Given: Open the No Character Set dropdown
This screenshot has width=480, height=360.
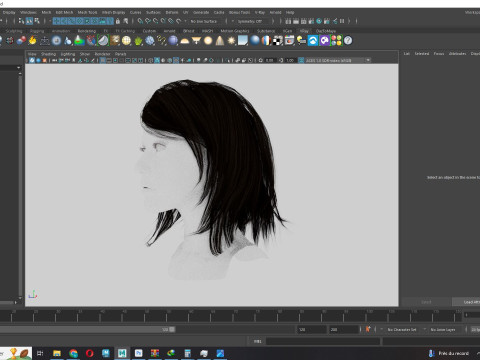Looking at the screenshot, I should coord(403,329).
